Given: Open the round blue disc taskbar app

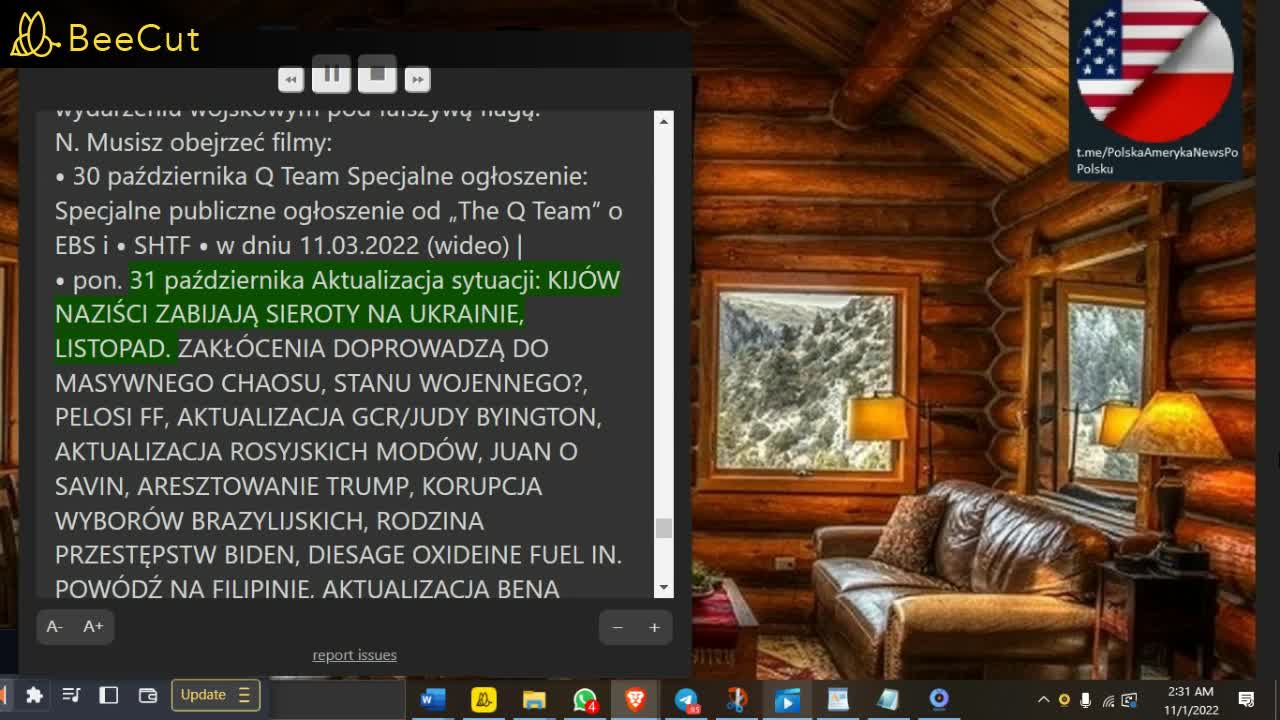Looking at the screenshot, I should (939, 699).
